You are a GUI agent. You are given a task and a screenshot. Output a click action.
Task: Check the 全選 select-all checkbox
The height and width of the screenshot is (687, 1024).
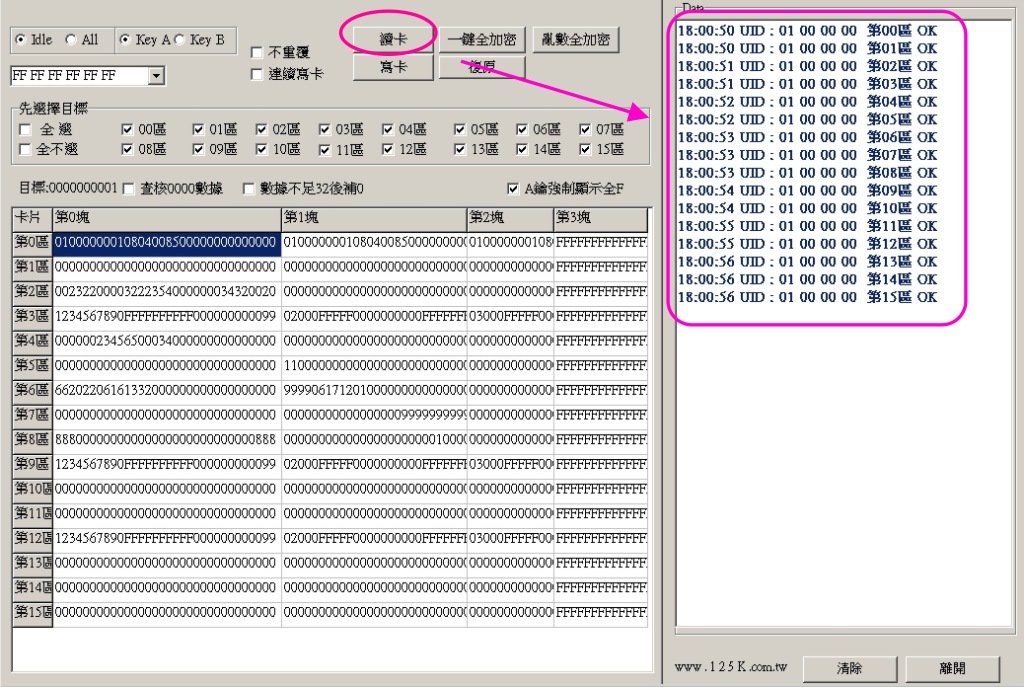coord(25,130)
